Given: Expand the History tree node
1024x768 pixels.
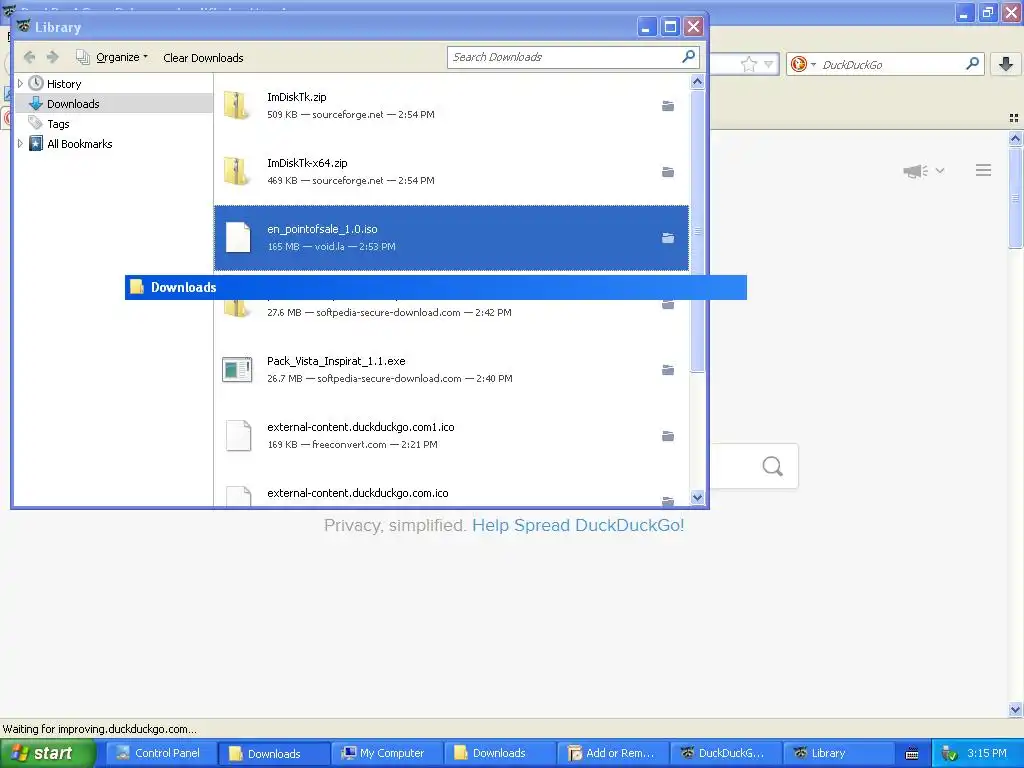Looking at the screenshot, I should click(x=20, y=84).
